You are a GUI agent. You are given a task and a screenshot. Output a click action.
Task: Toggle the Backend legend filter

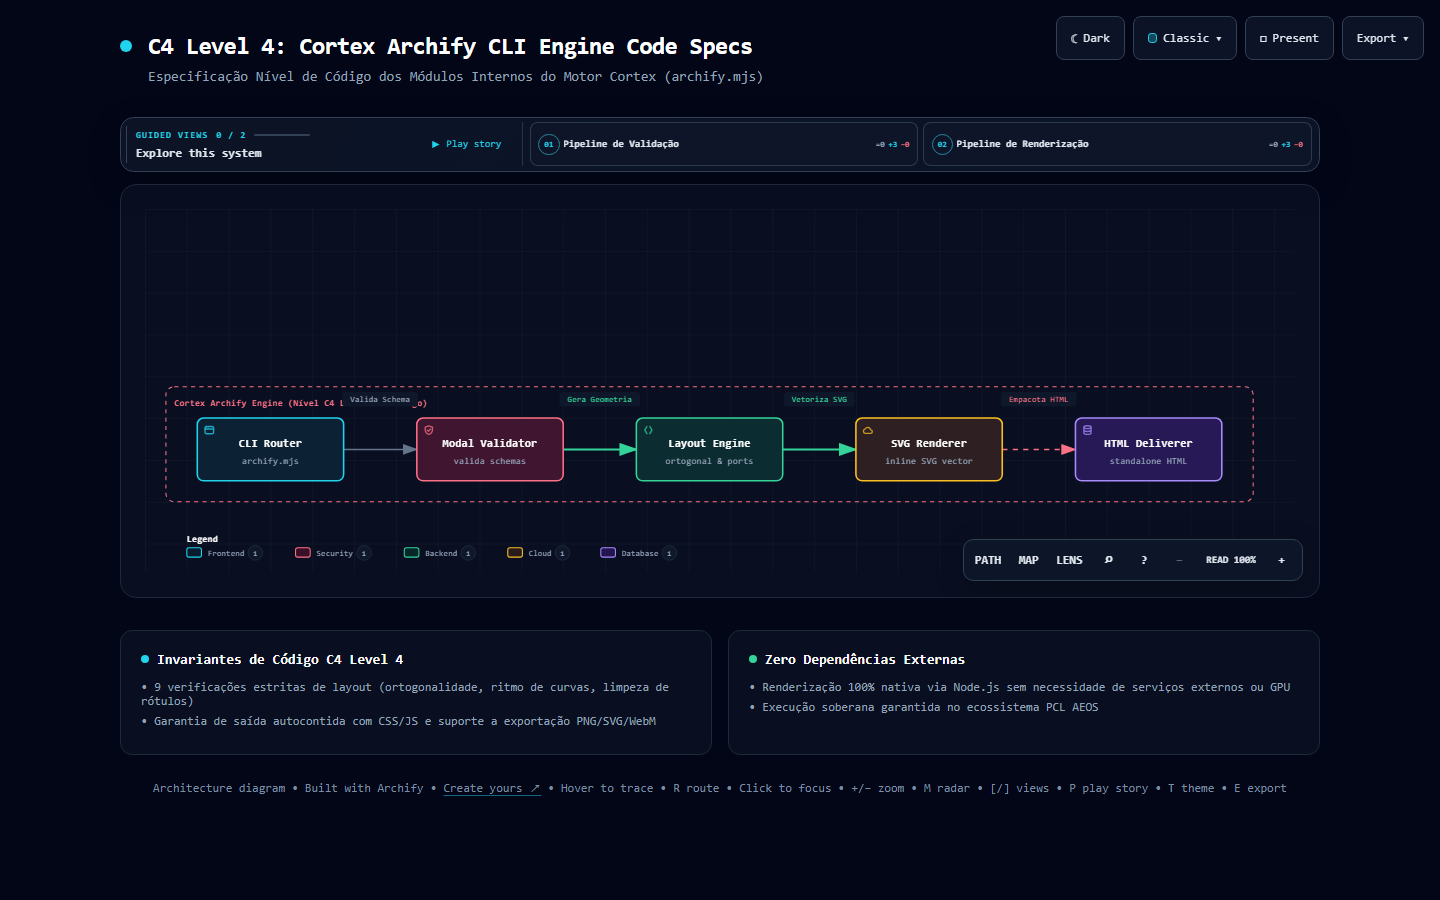(440, 553)
